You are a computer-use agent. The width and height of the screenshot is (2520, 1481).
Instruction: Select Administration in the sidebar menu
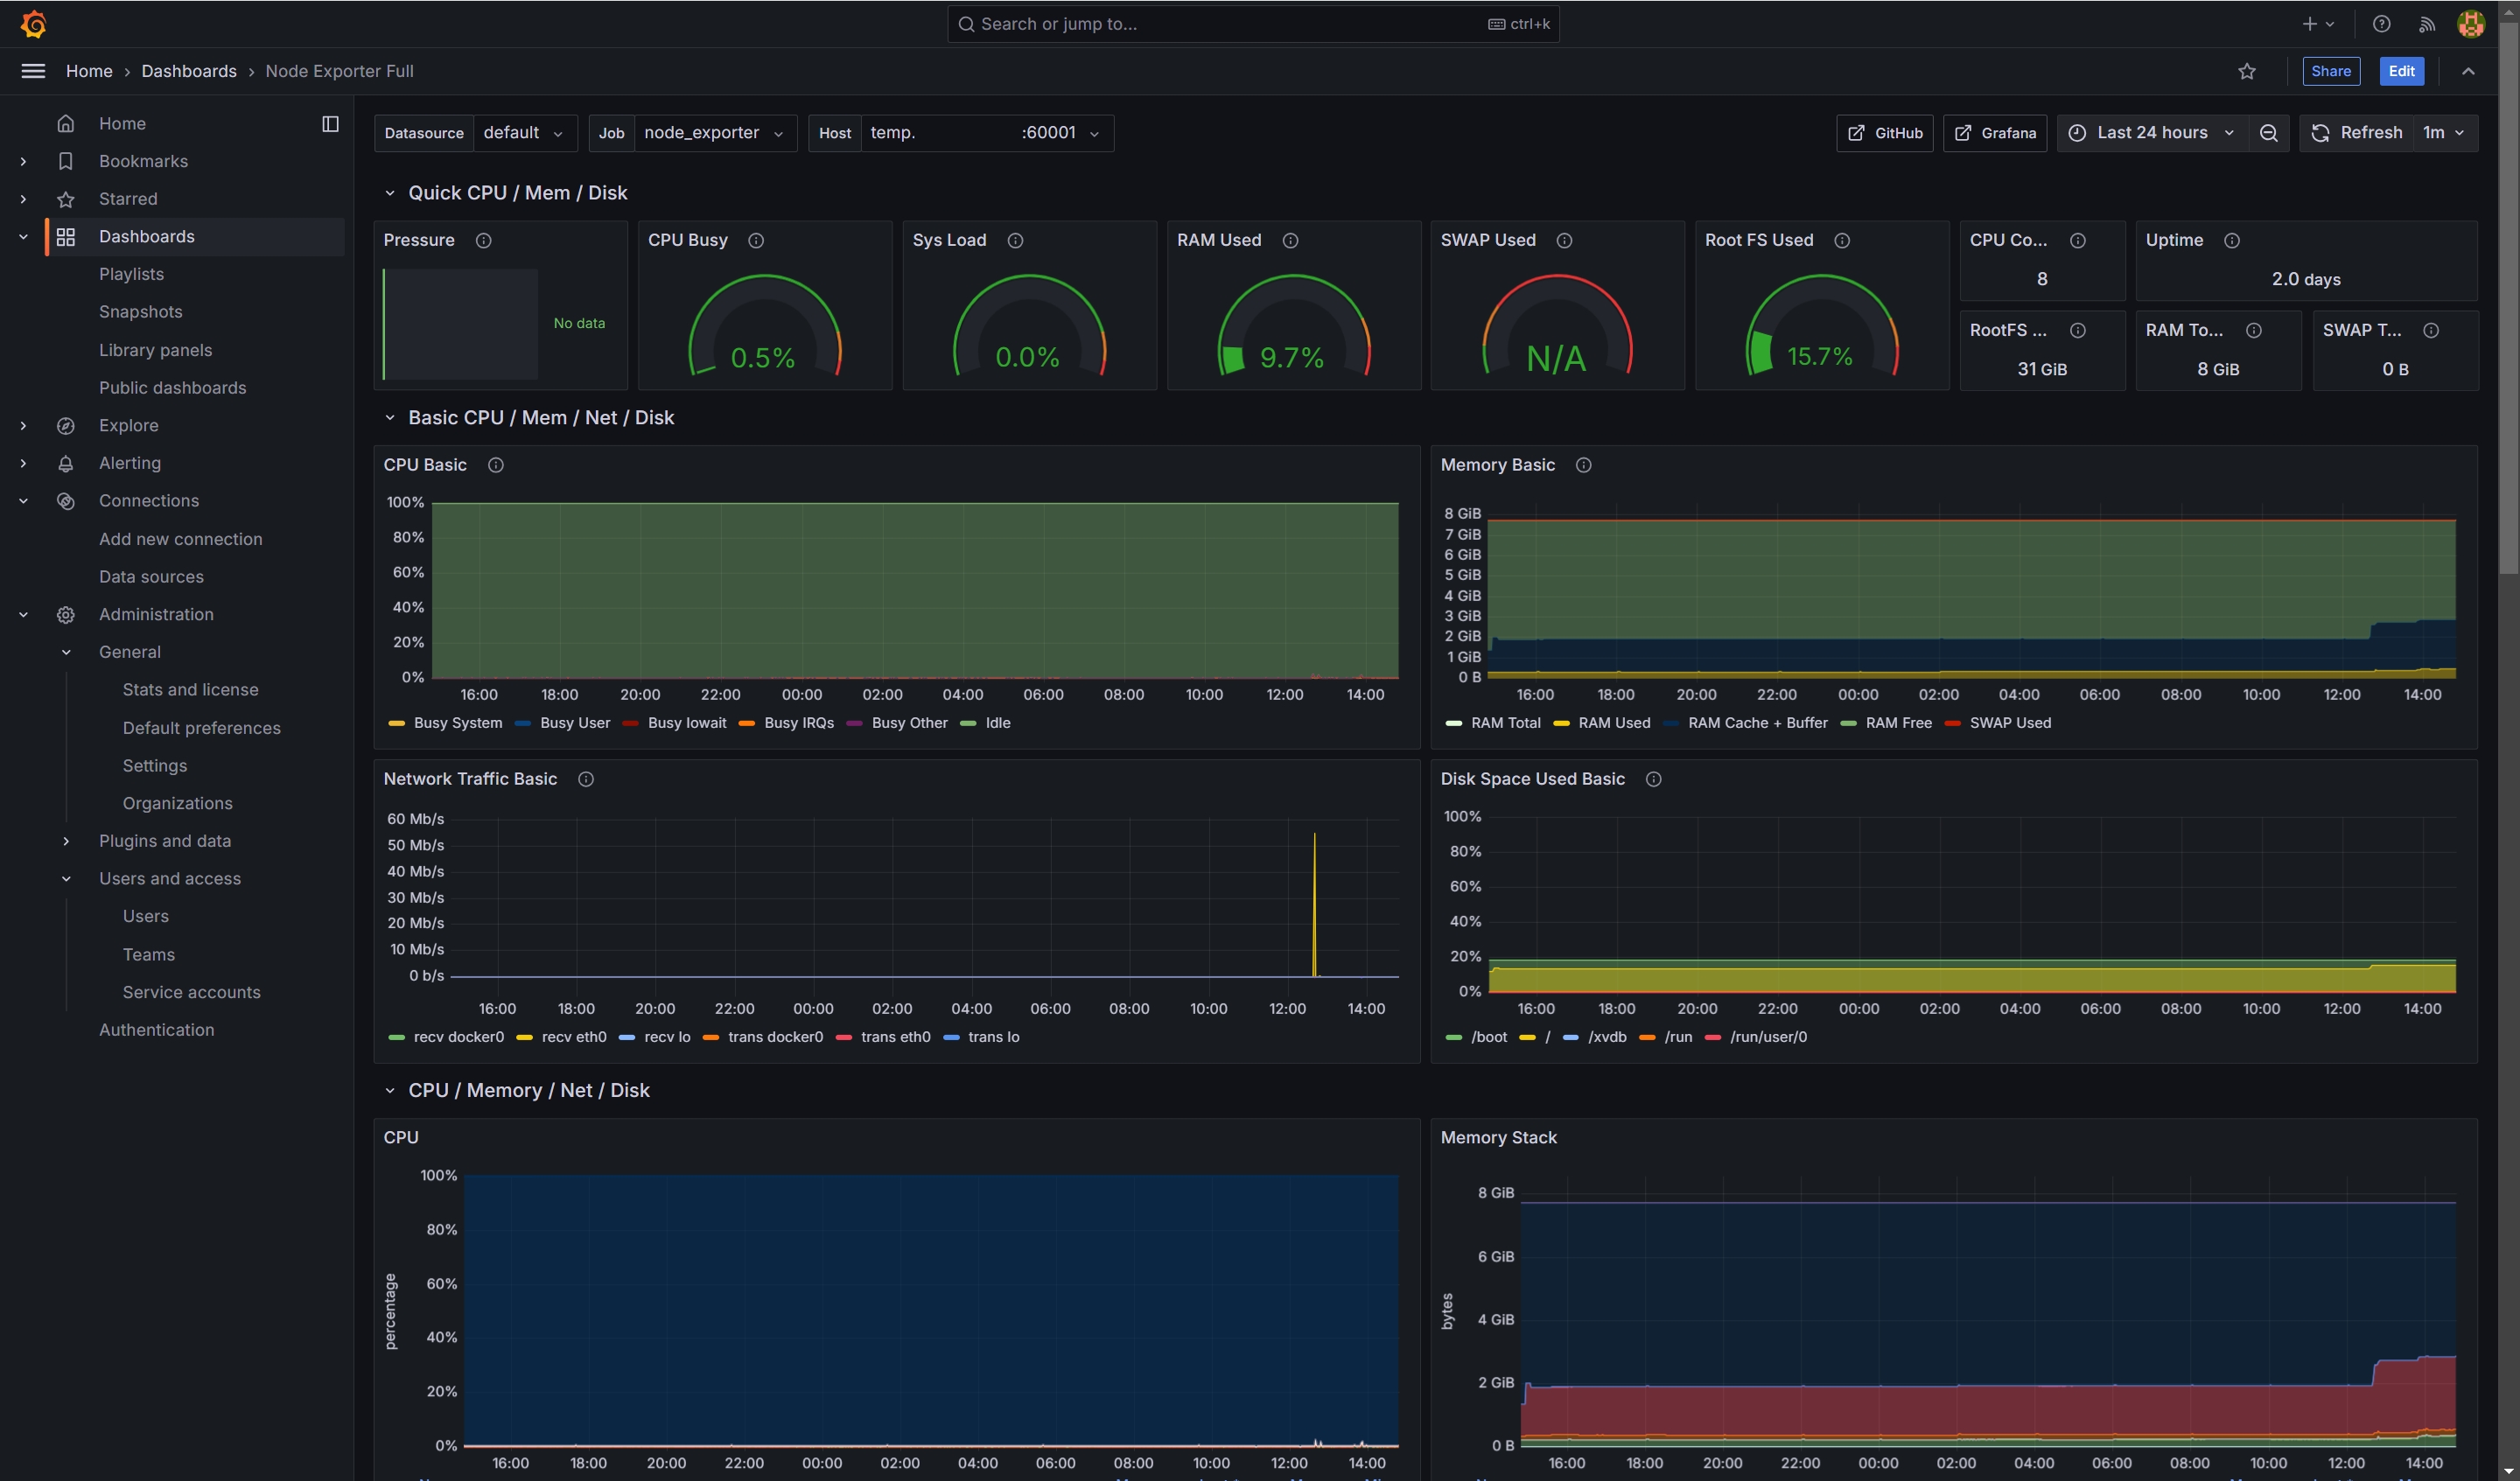click(155, 615)
